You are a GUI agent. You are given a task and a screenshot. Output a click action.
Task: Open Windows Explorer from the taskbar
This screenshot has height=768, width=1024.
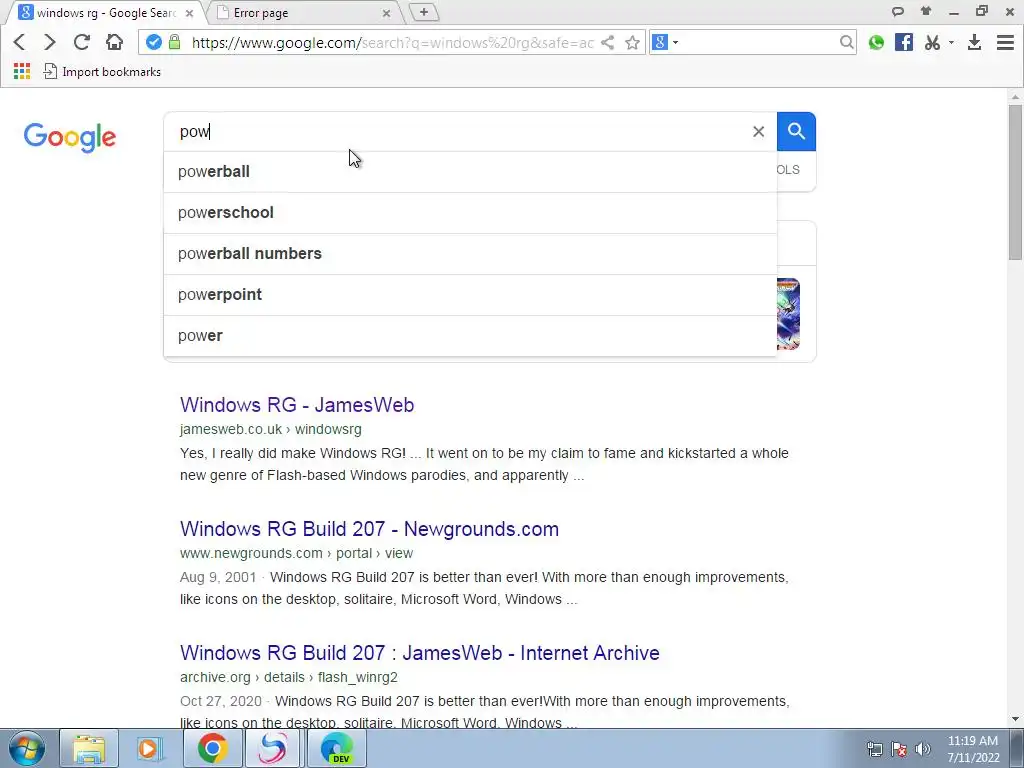coord(89,748)
